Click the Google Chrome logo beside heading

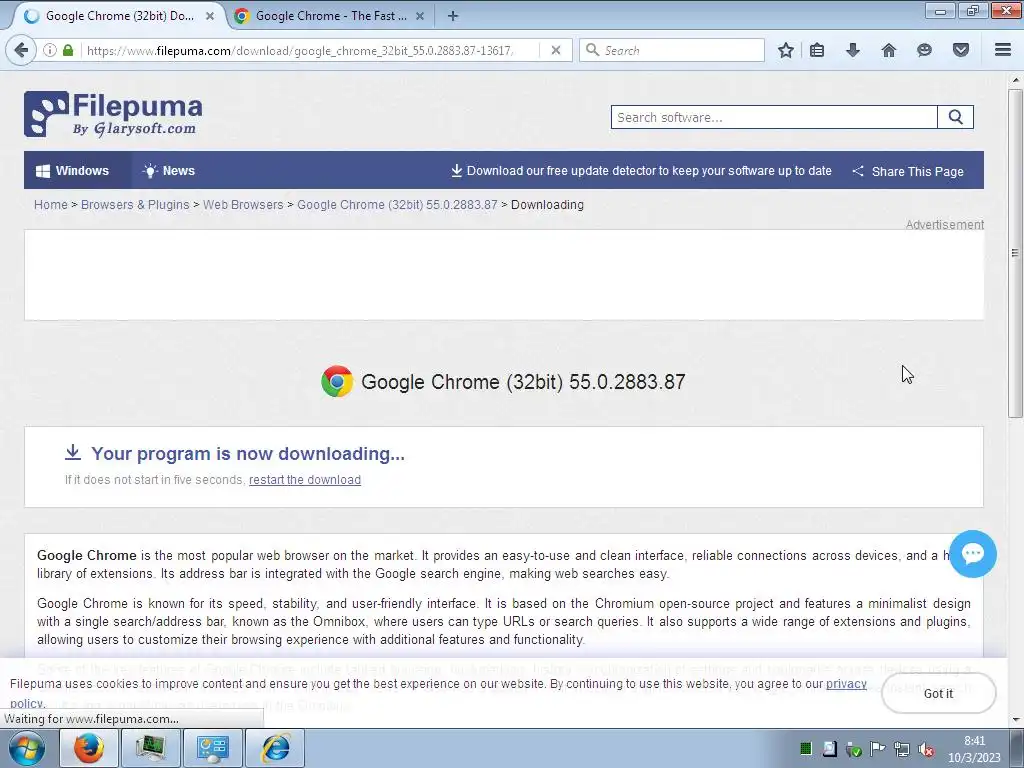(x=337, y=381)
